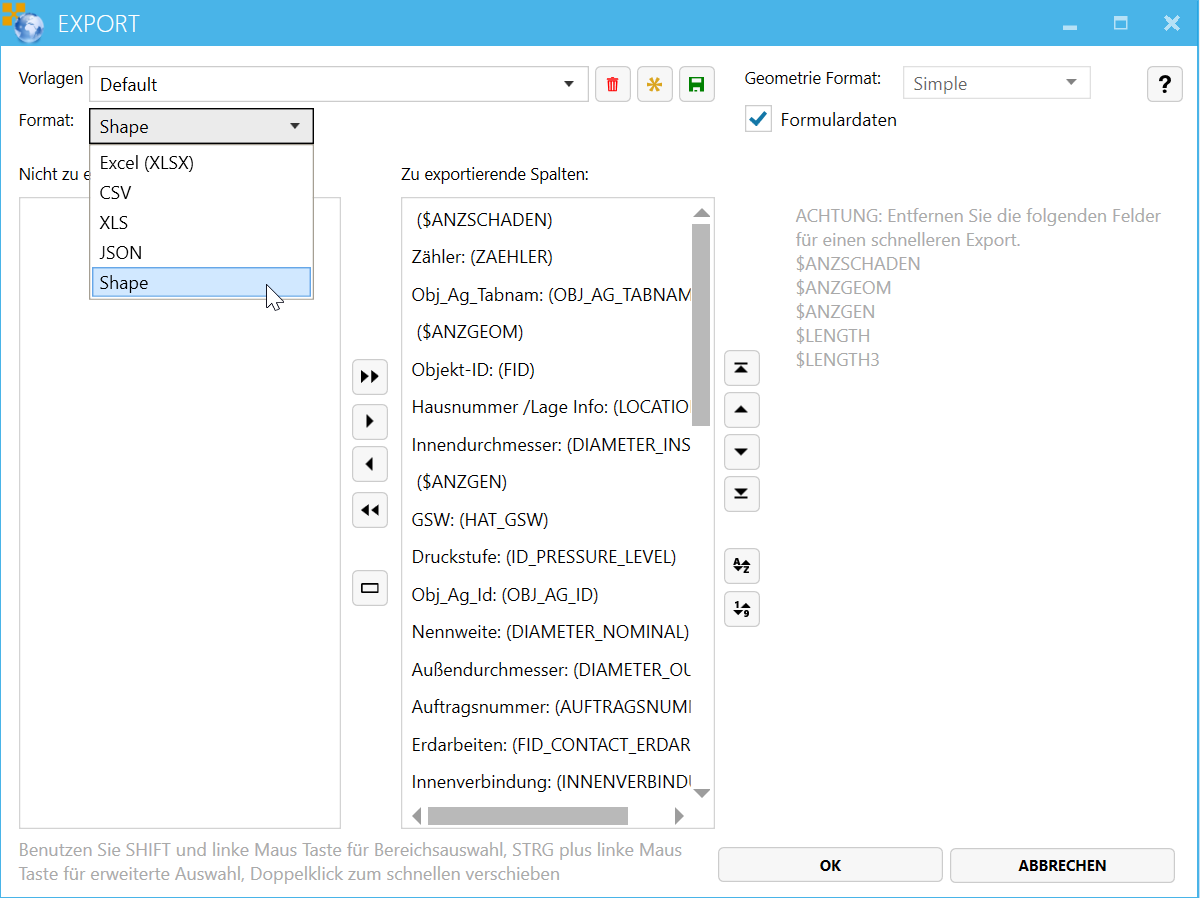Click the yellow asterisk new template icon
Image resolution: width=1200 pixels, height=898 pixels.
coord(655,85)
